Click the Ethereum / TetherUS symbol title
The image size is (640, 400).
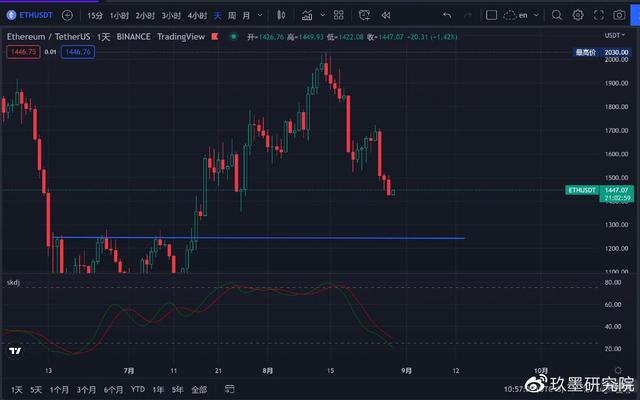[48, 37]
